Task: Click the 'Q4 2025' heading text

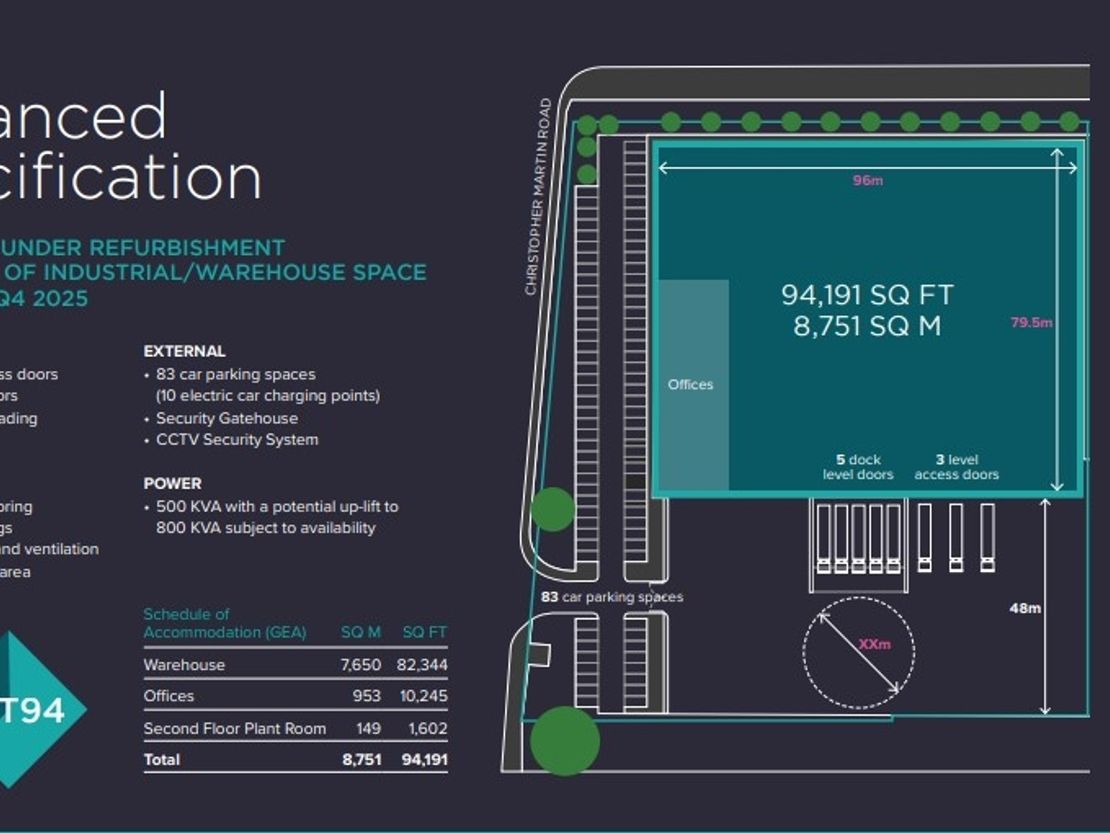Action: pos(44,299)
